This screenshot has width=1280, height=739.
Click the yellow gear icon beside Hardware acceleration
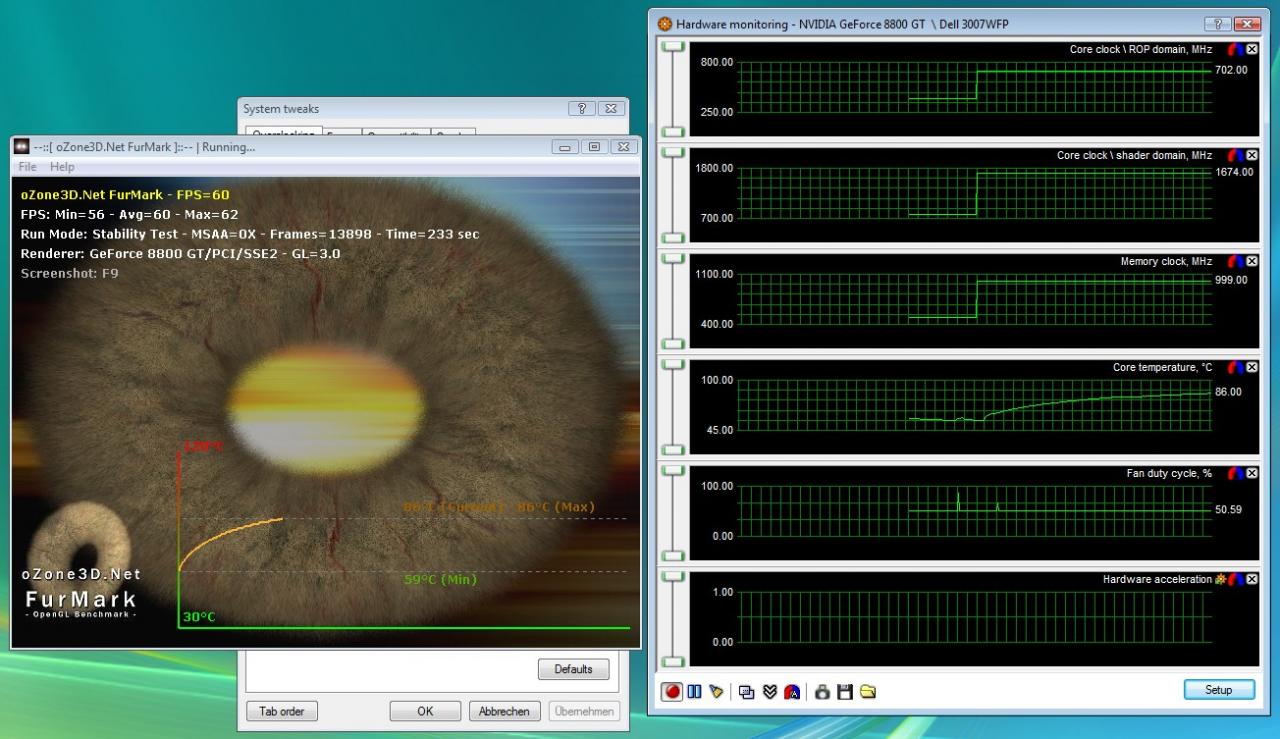[1221, 579]
